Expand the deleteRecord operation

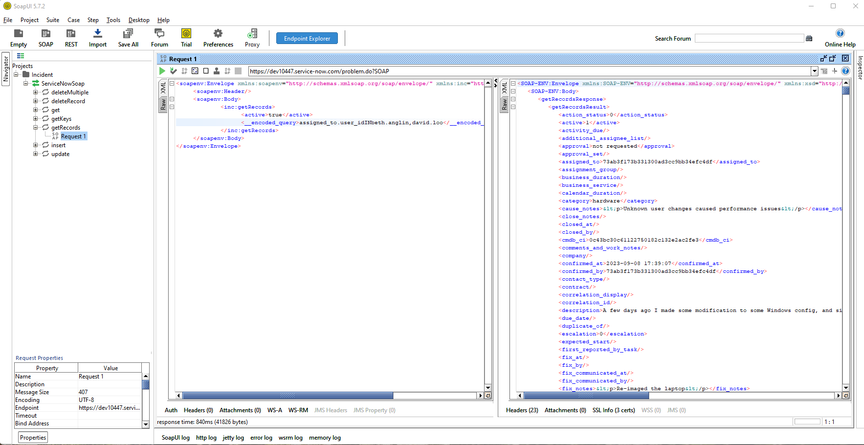[x=35, y=101]
